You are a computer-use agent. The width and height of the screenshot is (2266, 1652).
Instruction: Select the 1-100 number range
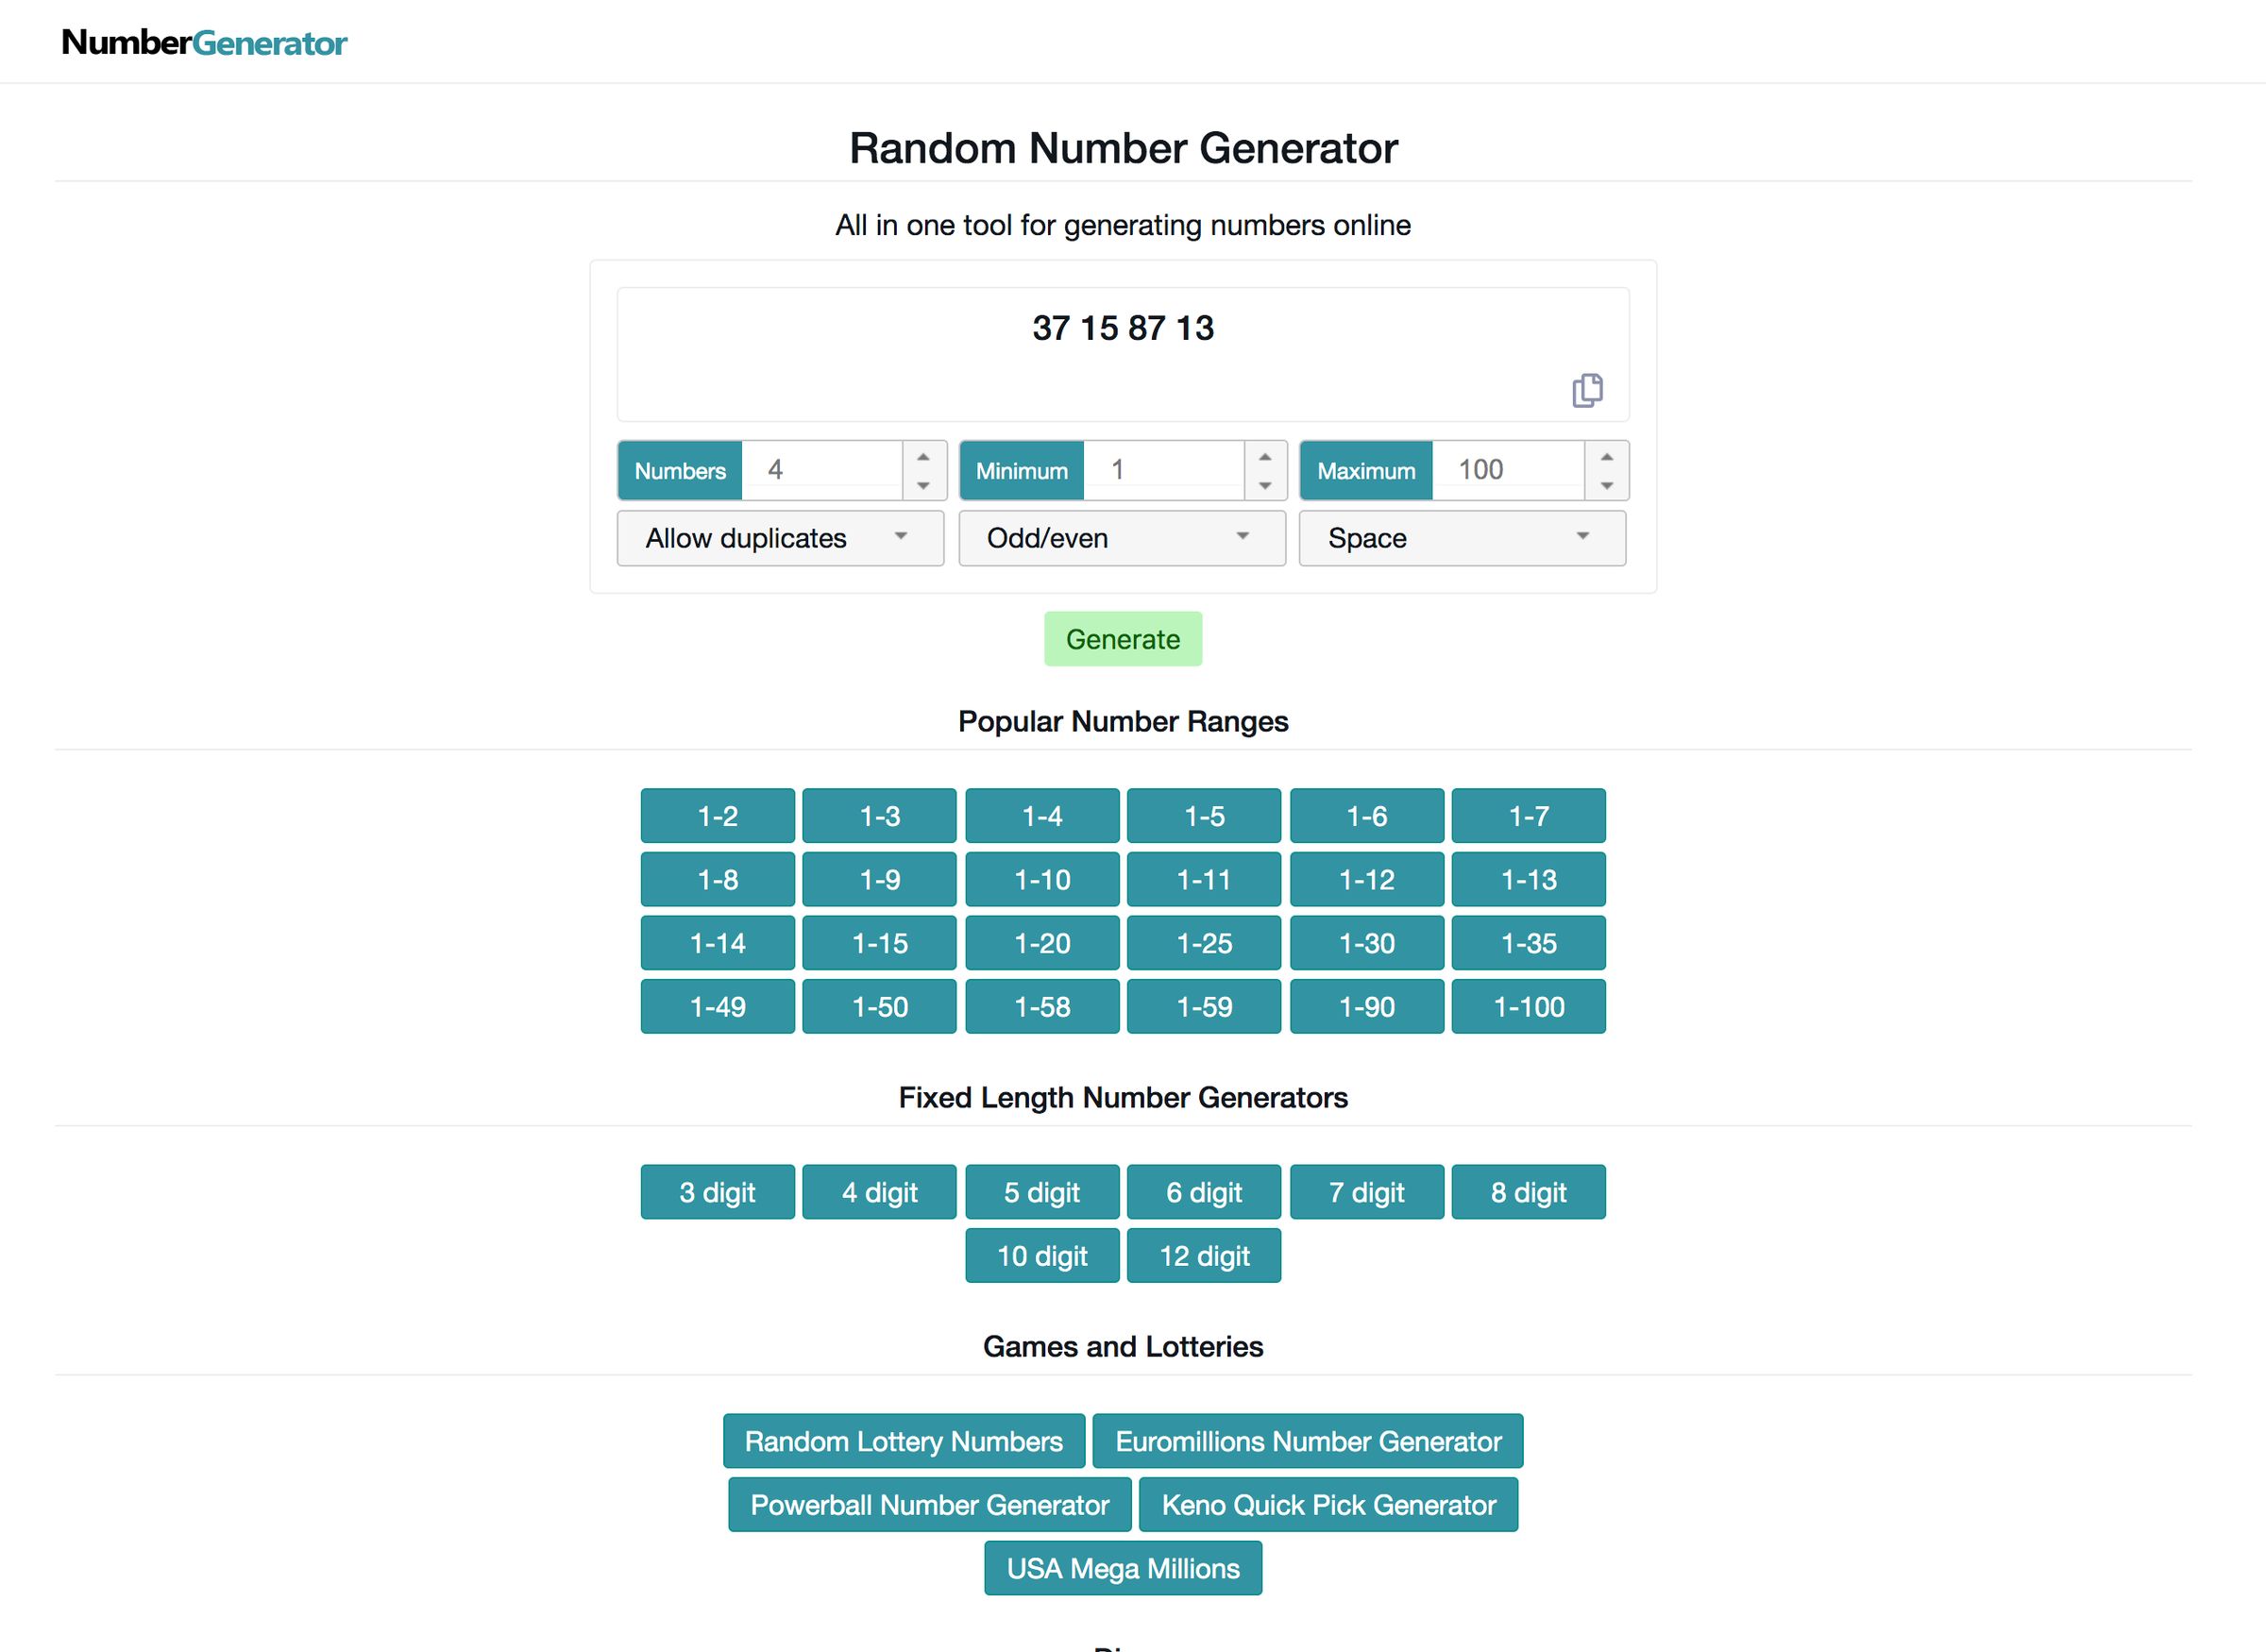tap(1529, 1006)
